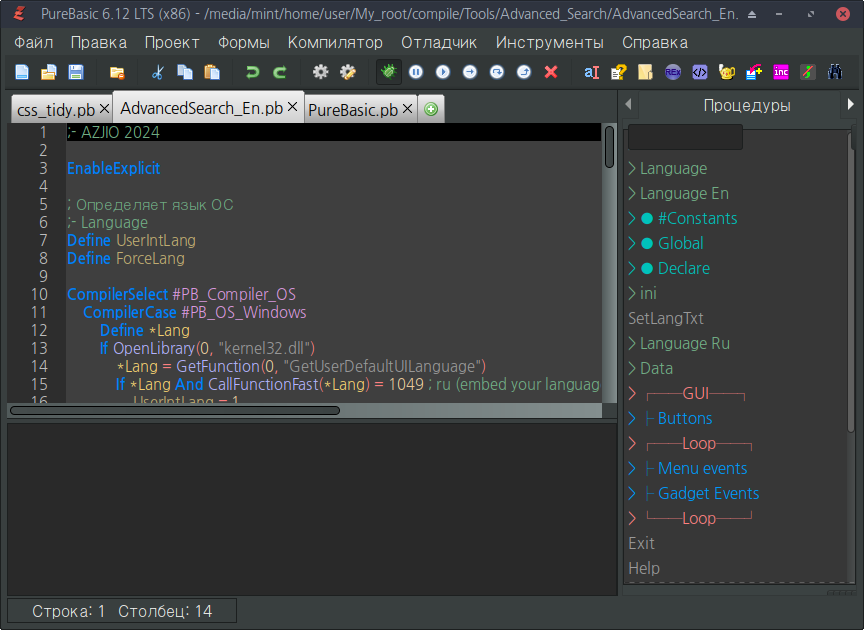Expand the Declare node
Image resolution: width=864 pixels, height=630 pixels.
632,268
